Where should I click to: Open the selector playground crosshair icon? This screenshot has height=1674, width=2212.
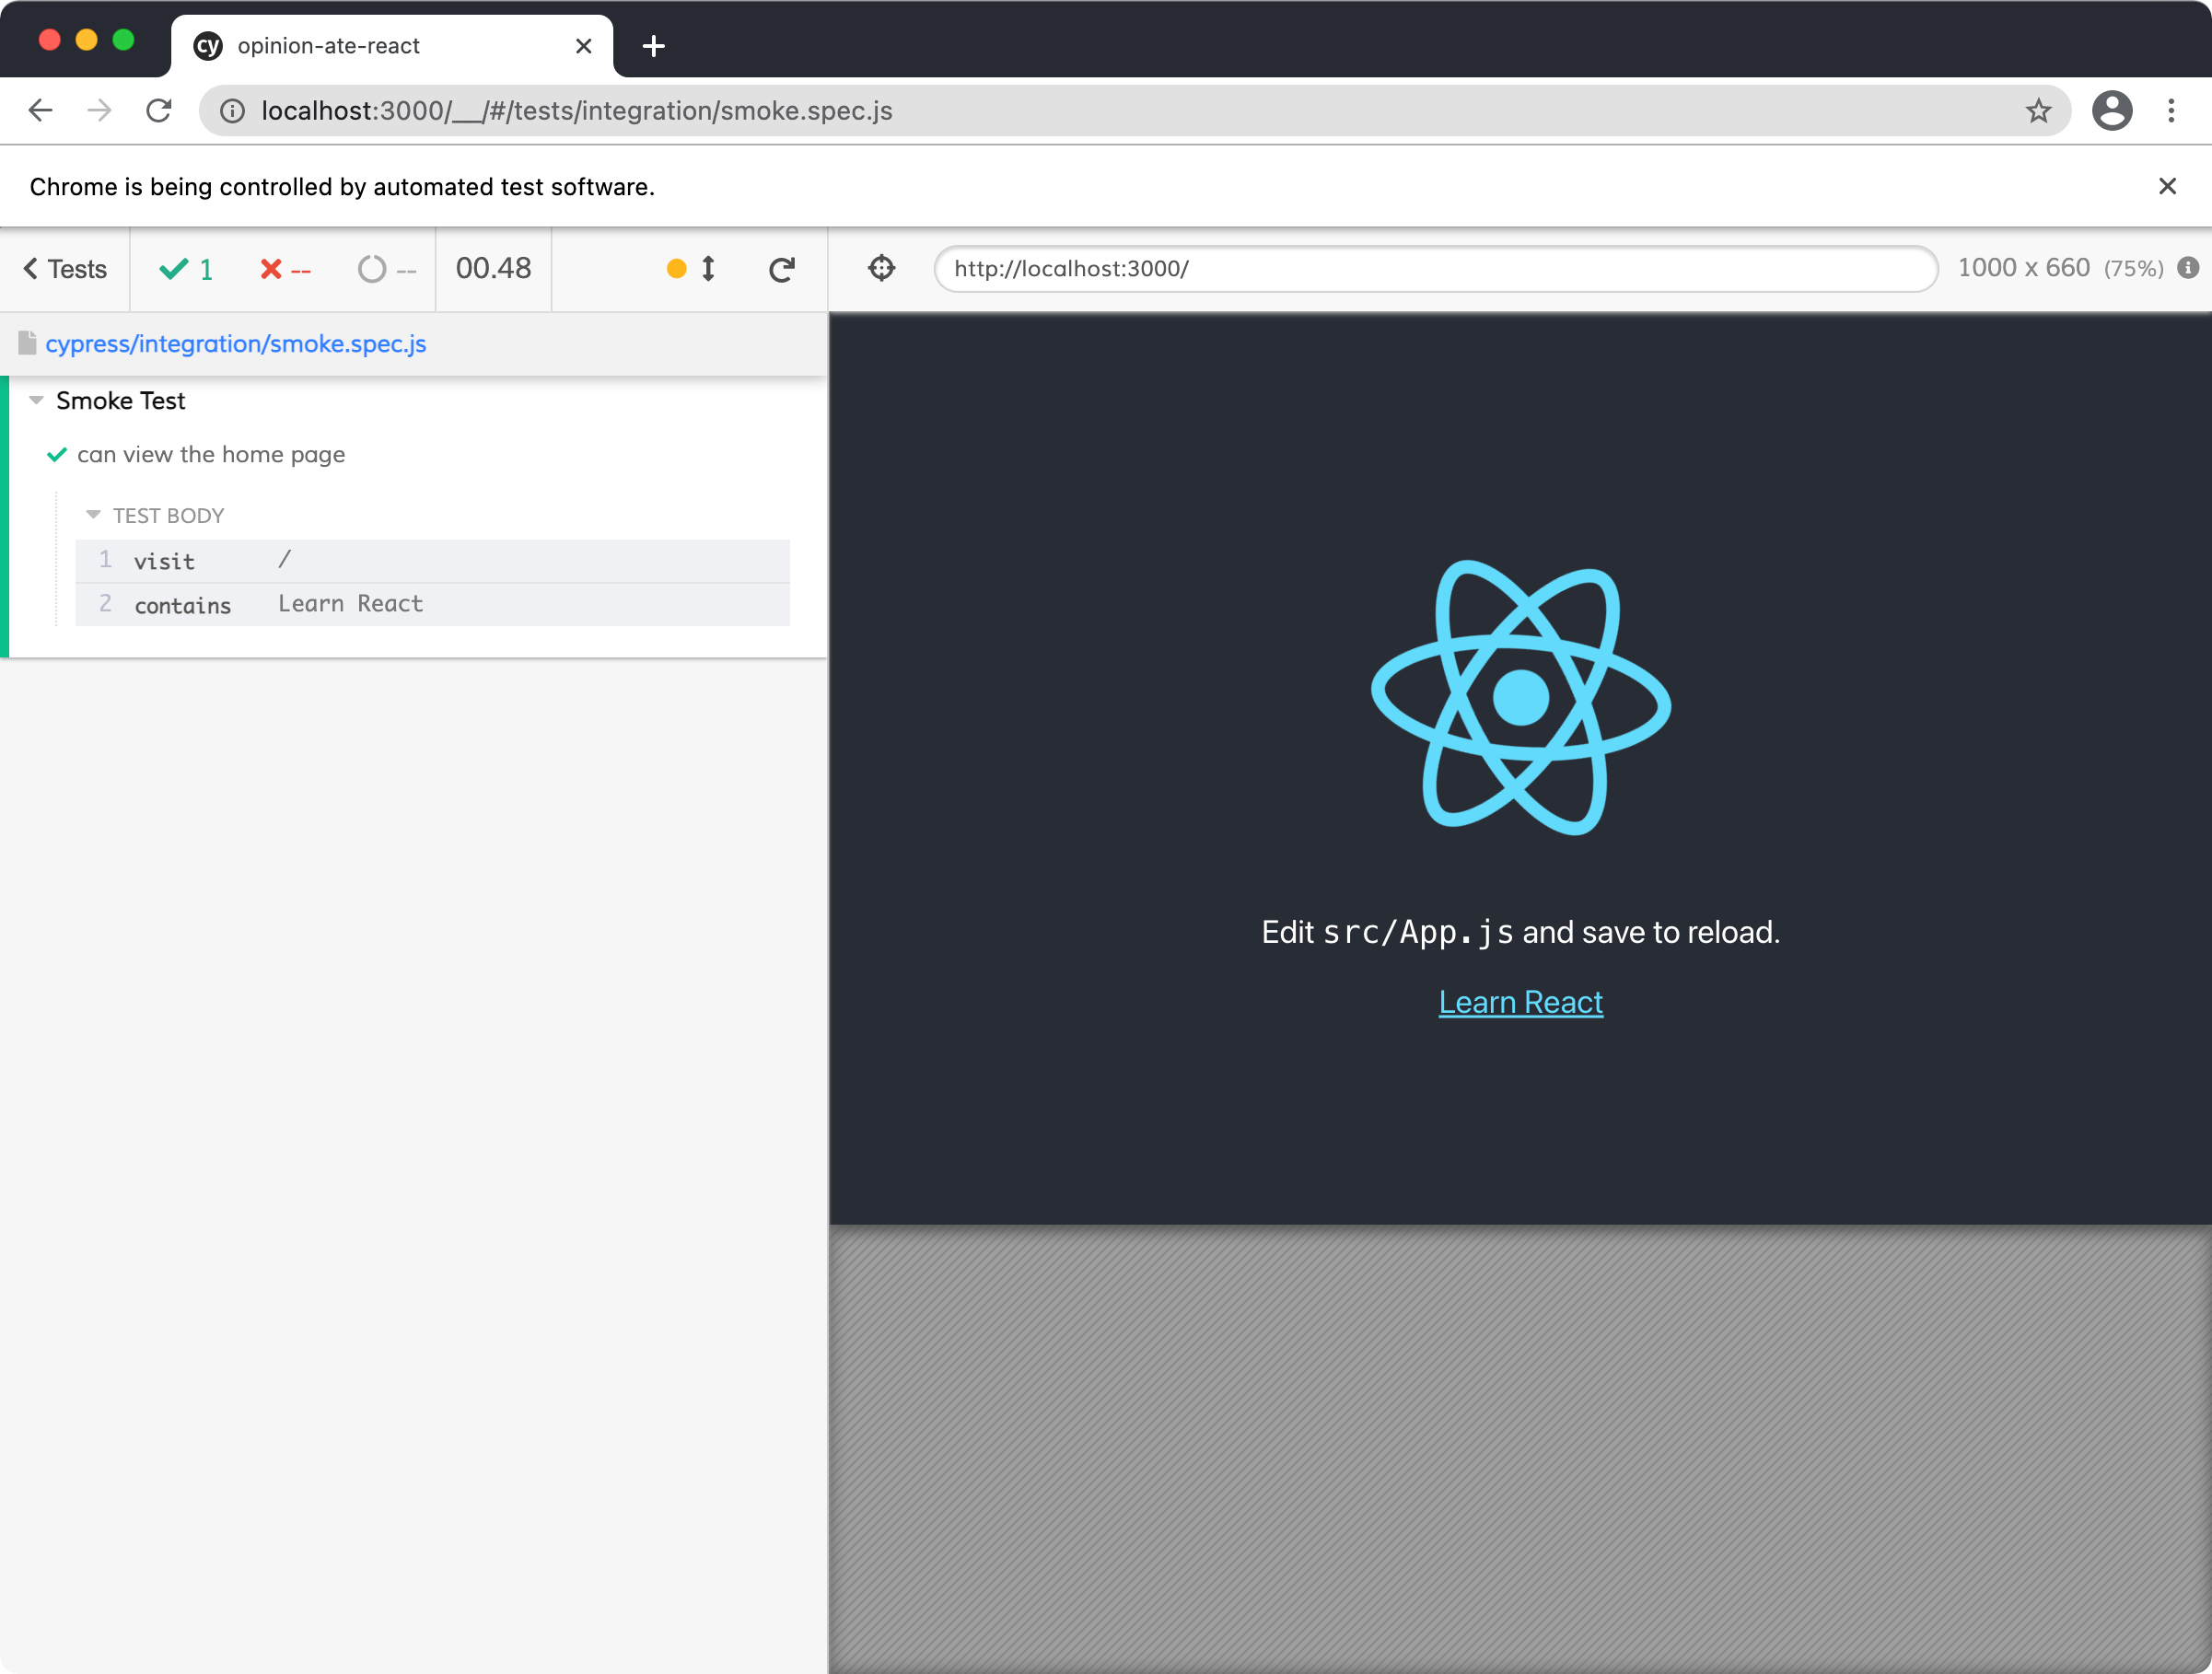pyautogui.click(x=881, y=268)
